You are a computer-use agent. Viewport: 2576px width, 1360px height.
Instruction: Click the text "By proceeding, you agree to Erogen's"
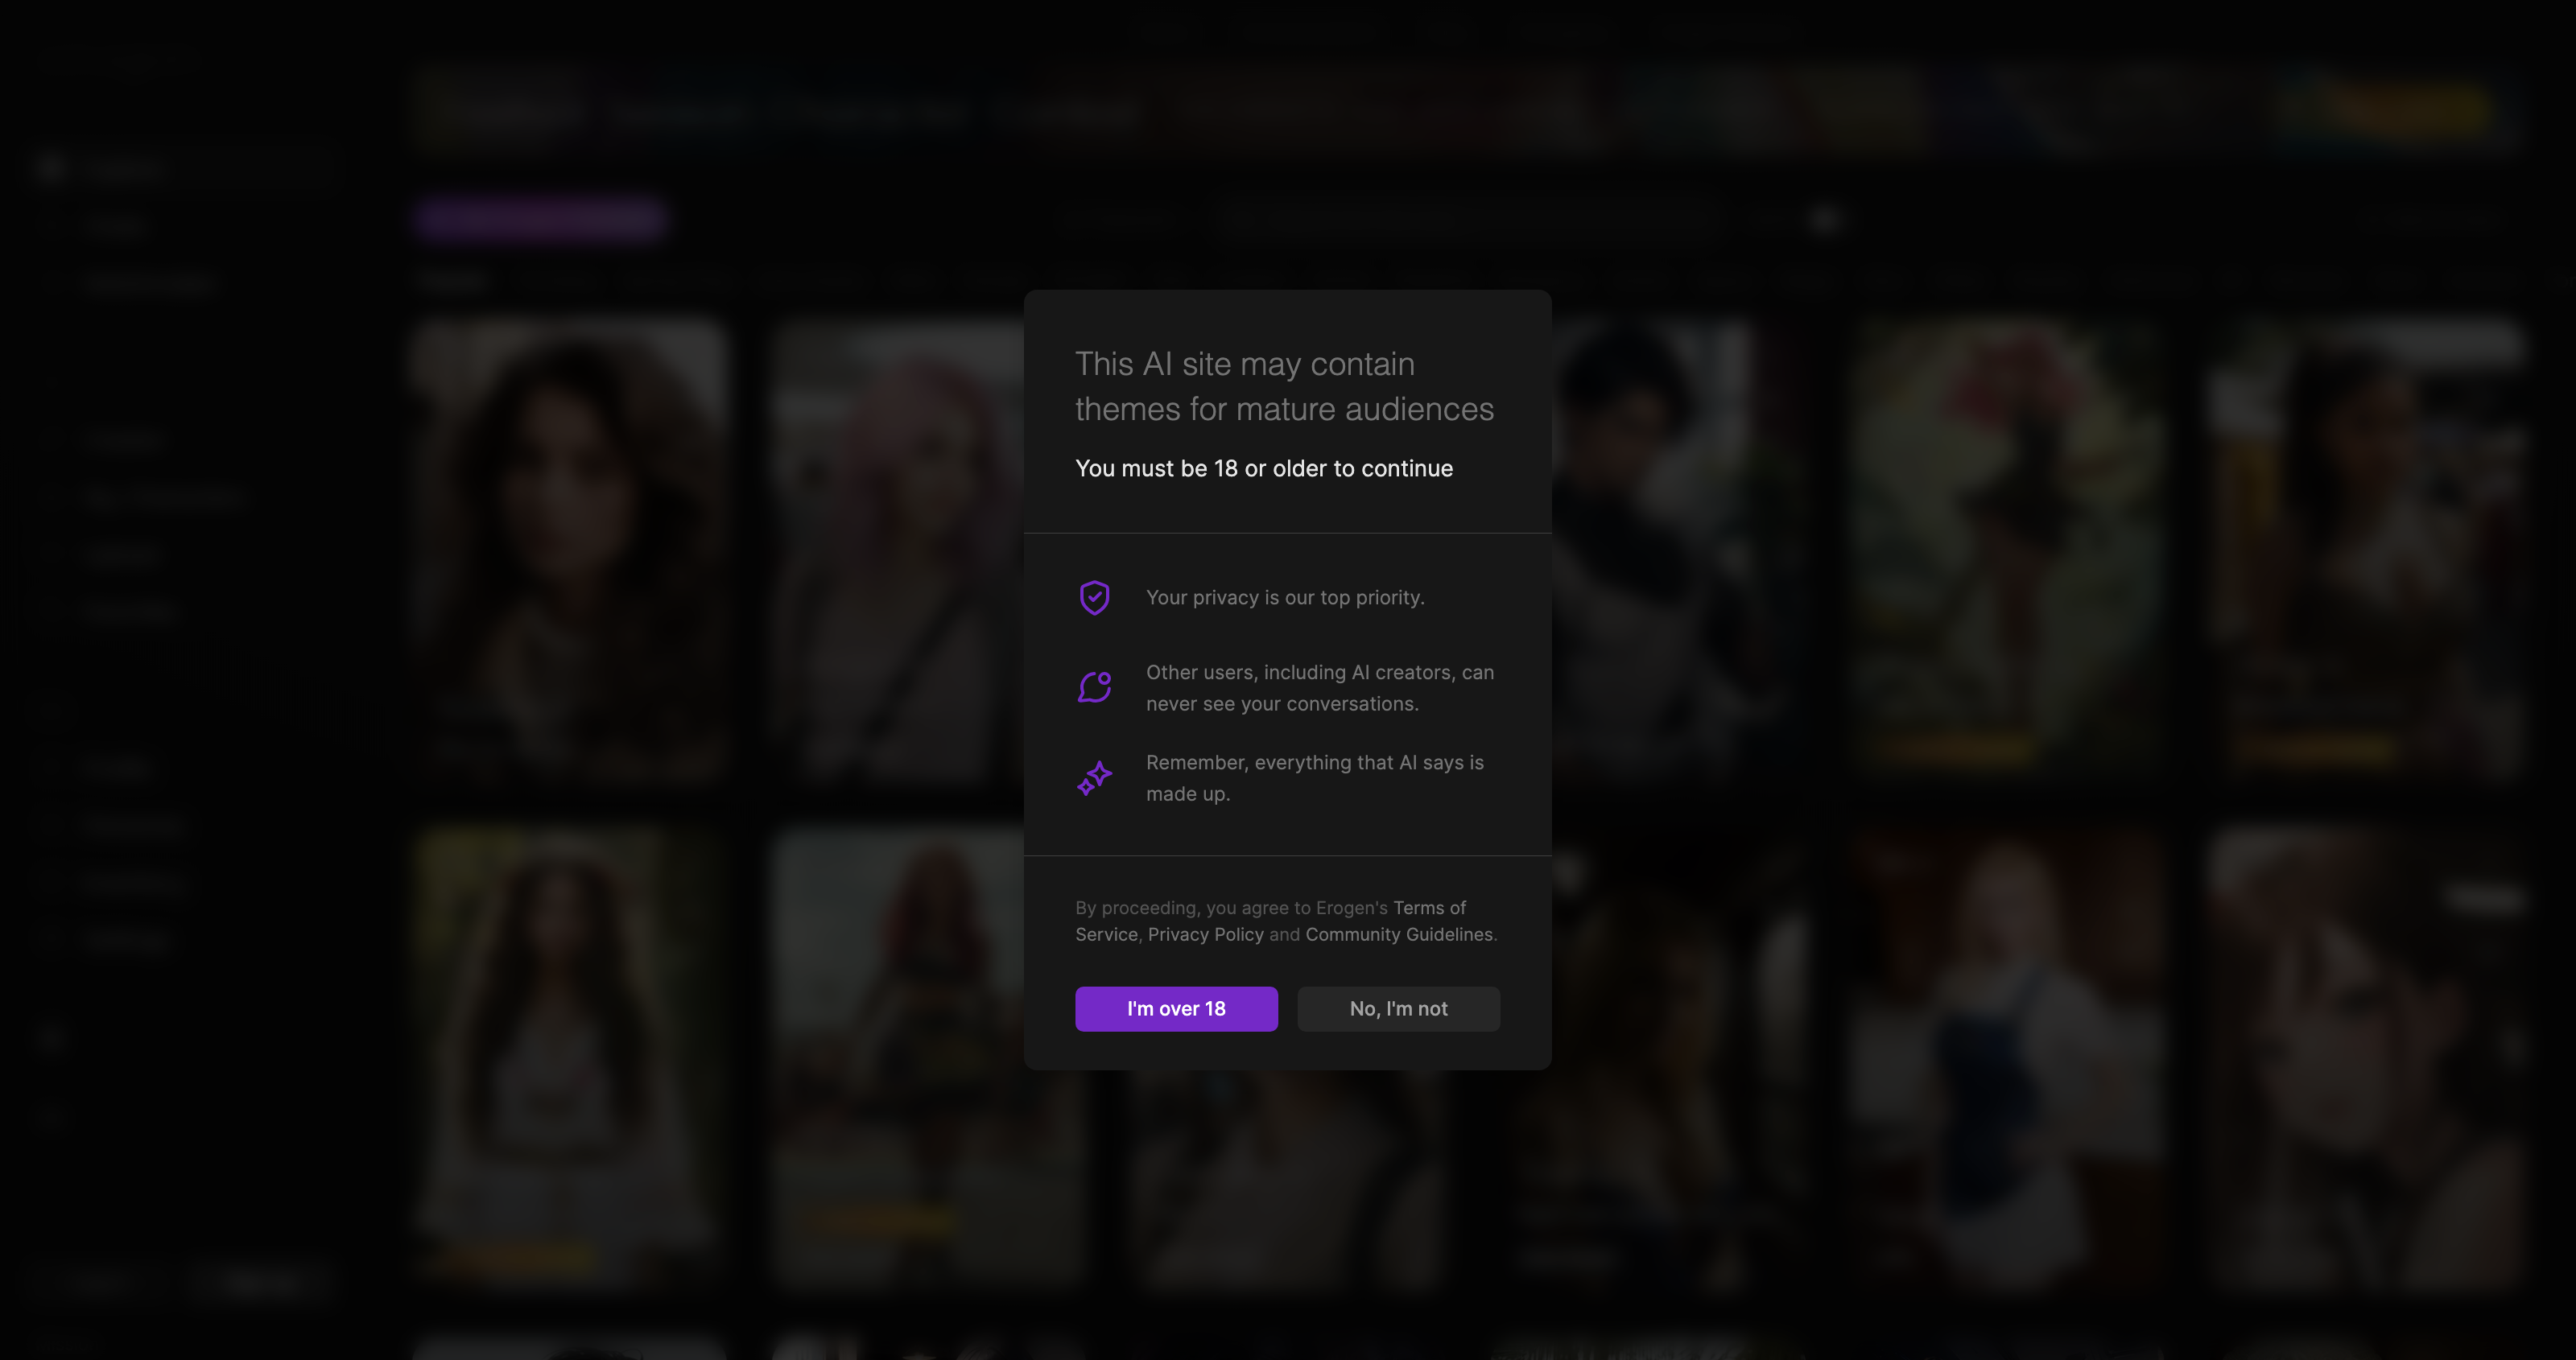click(1231, 907)
